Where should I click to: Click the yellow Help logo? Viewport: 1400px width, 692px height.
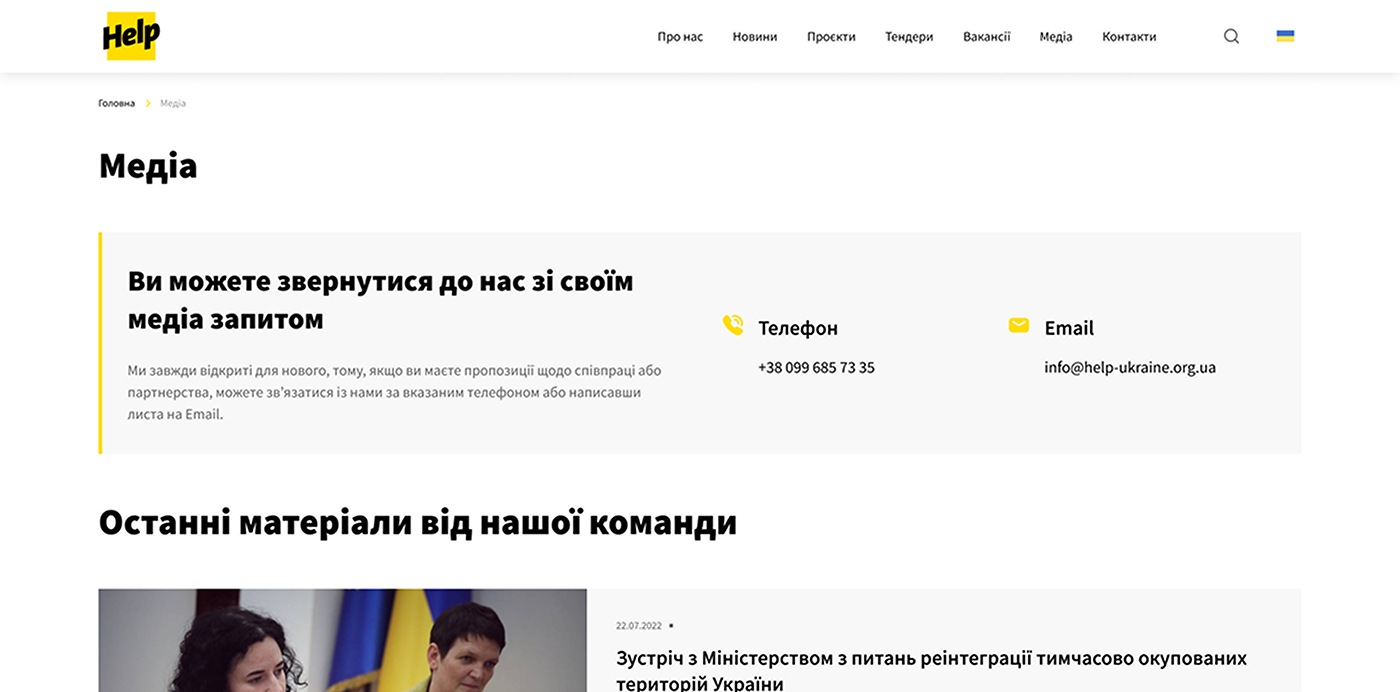point(131,36)
